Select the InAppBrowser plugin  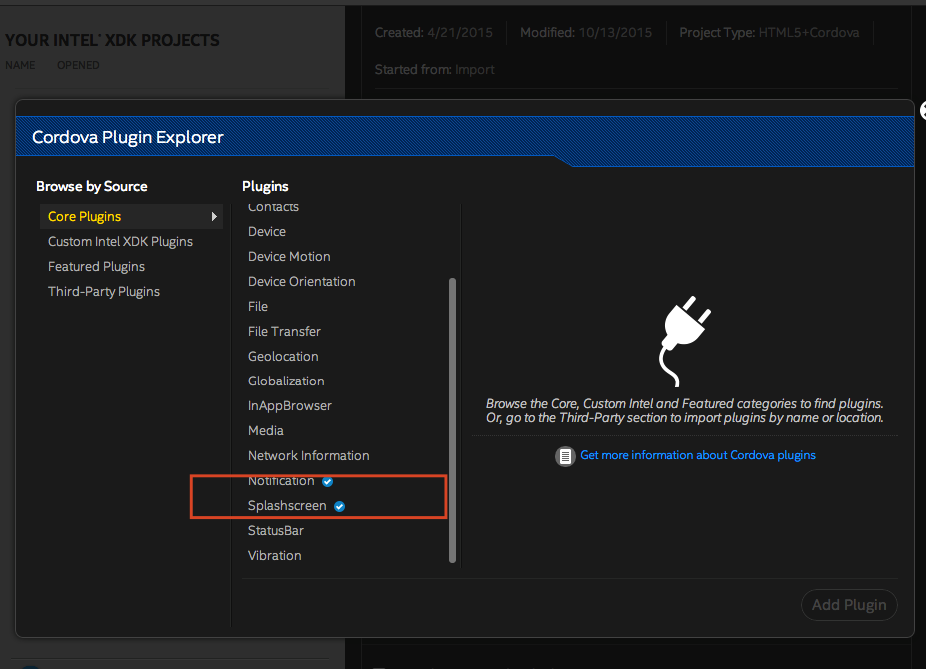(x=289, y=406)
